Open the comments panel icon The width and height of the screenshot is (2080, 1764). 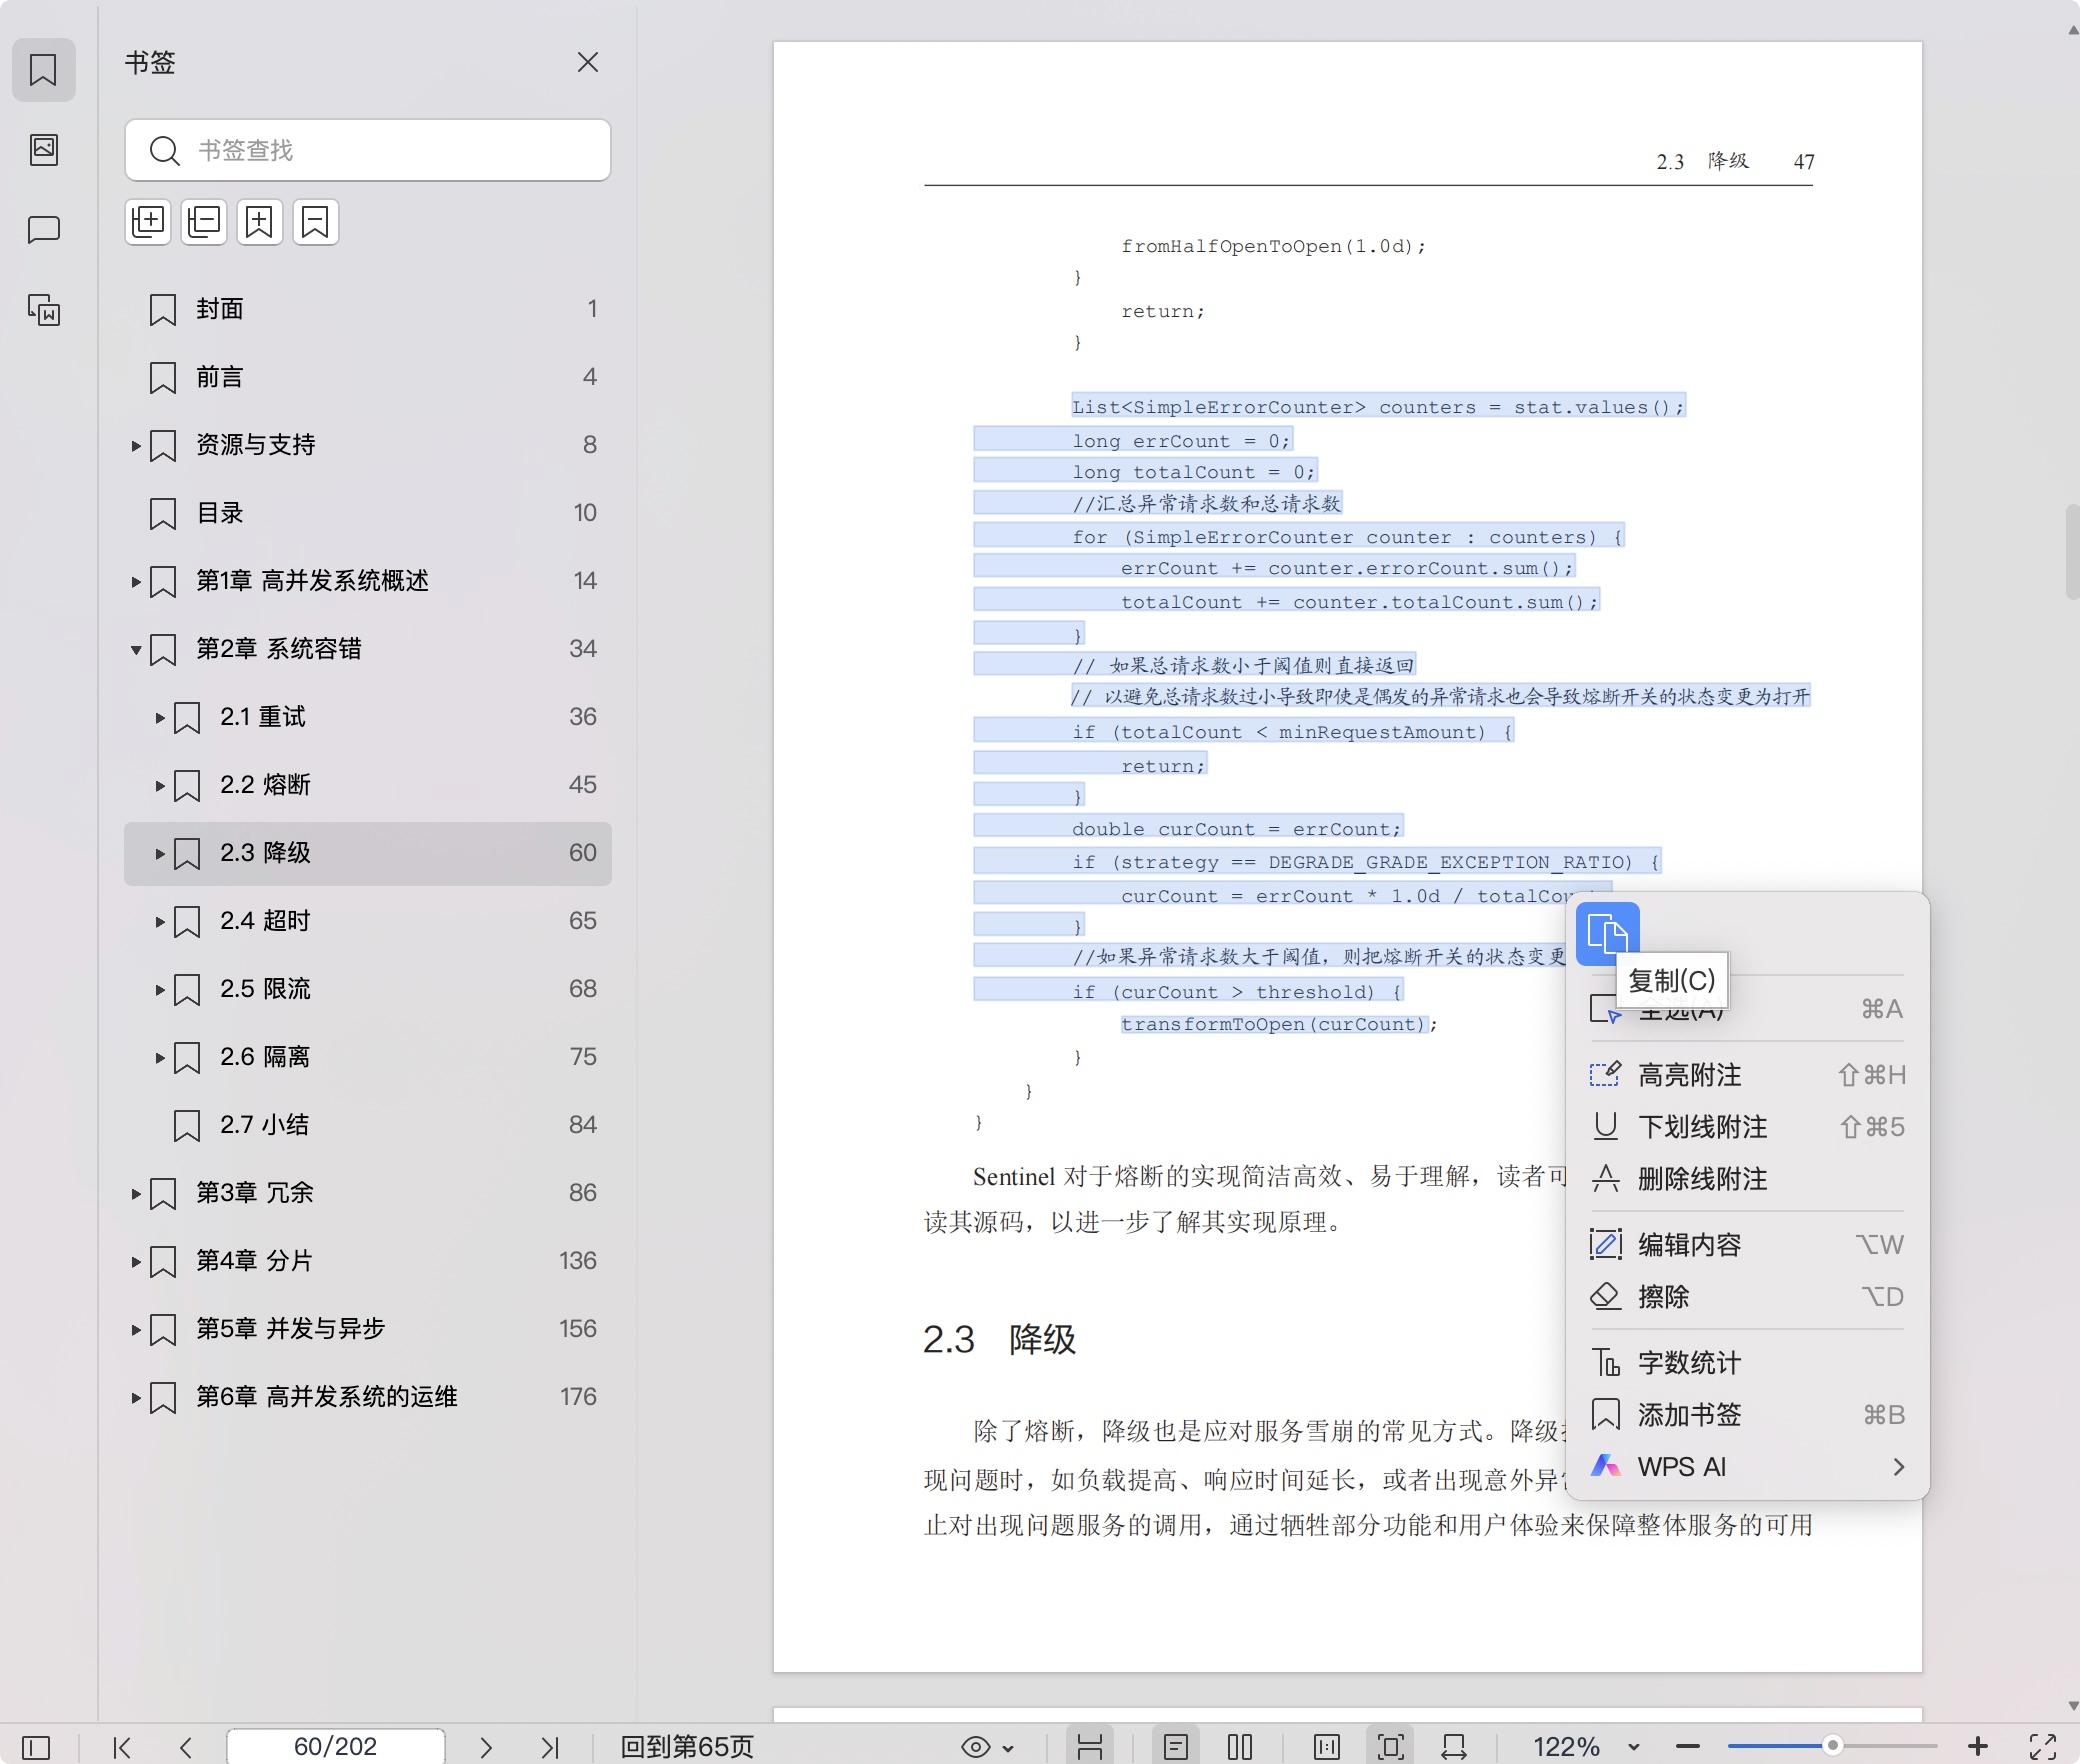(x=43, y=230)
